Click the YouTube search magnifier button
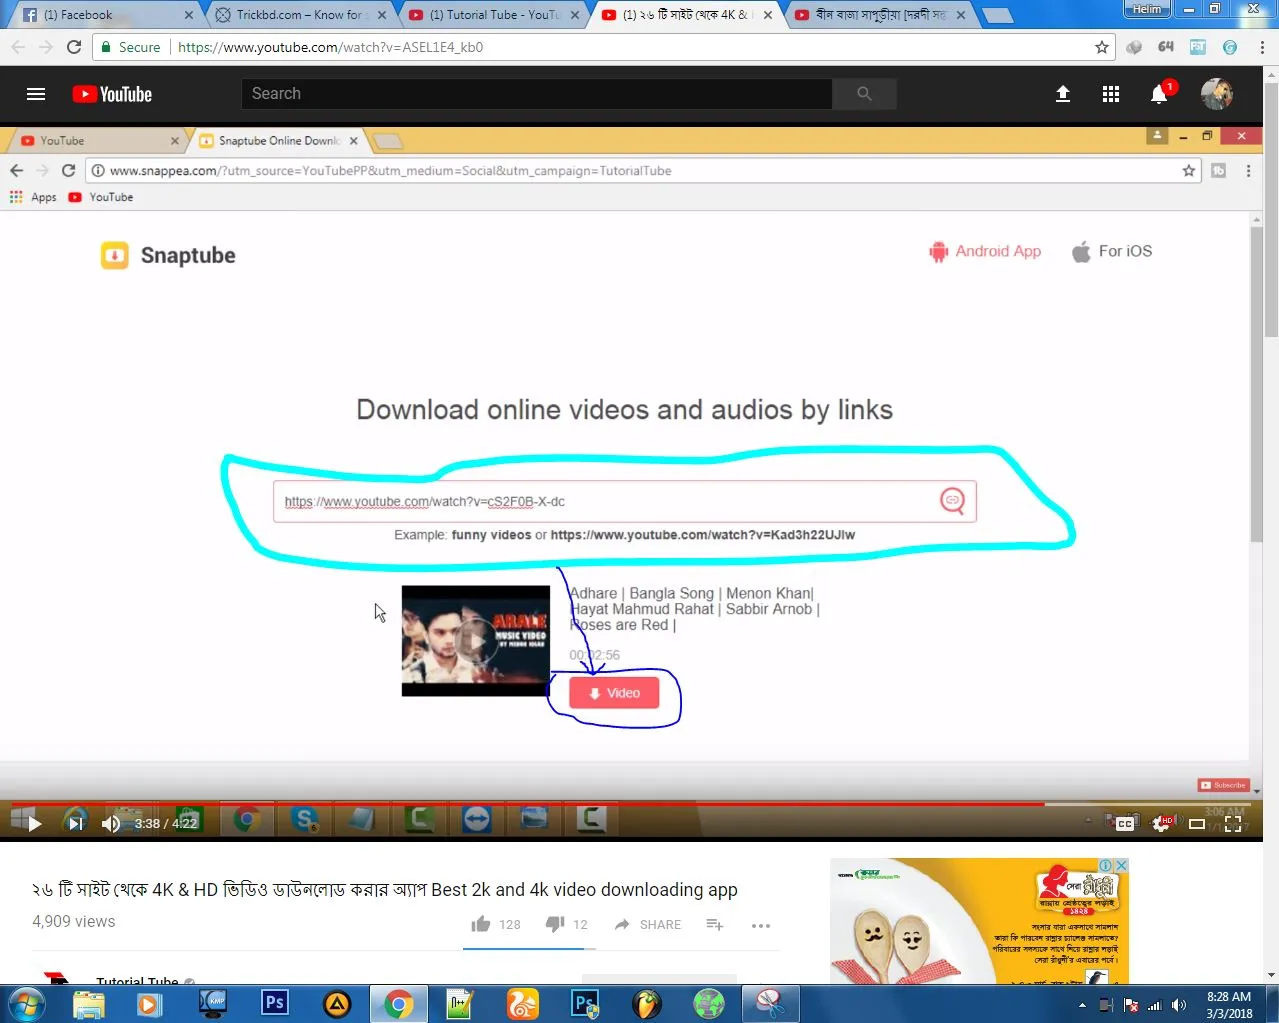1279x1023 pixels. 864,94
